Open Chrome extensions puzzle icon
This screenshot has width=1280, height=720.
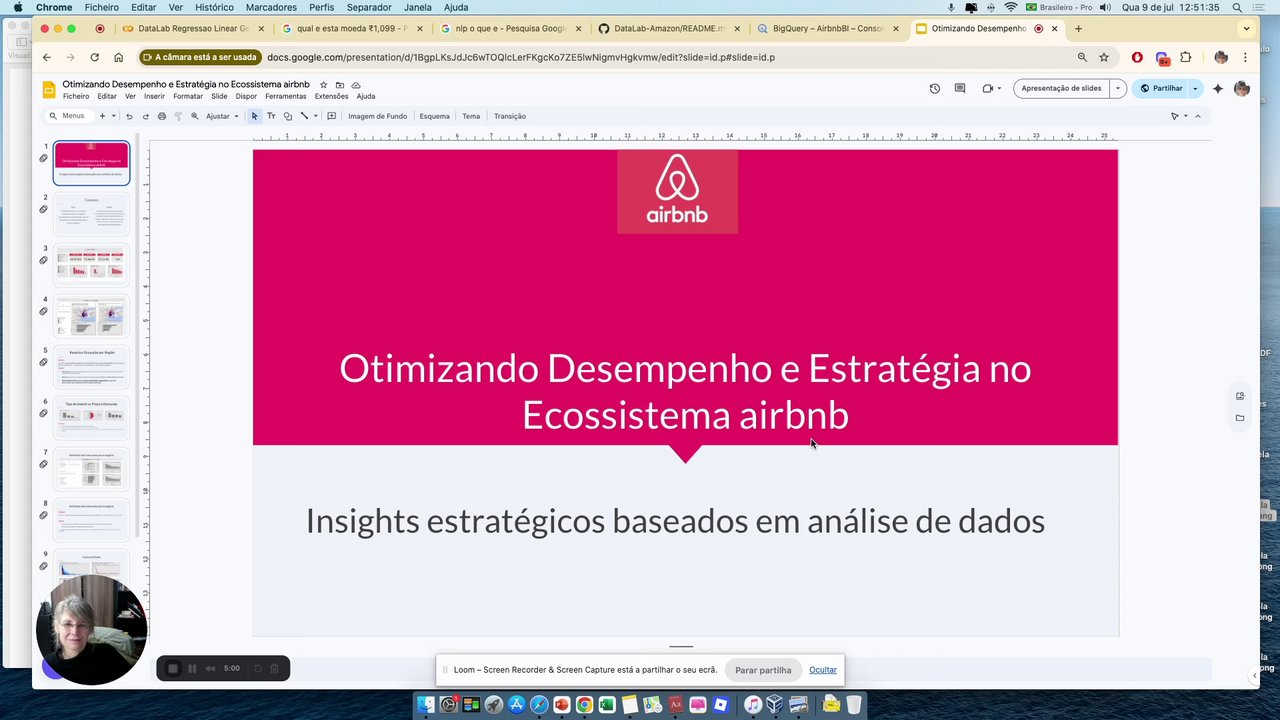click(x=1186, y=57)
